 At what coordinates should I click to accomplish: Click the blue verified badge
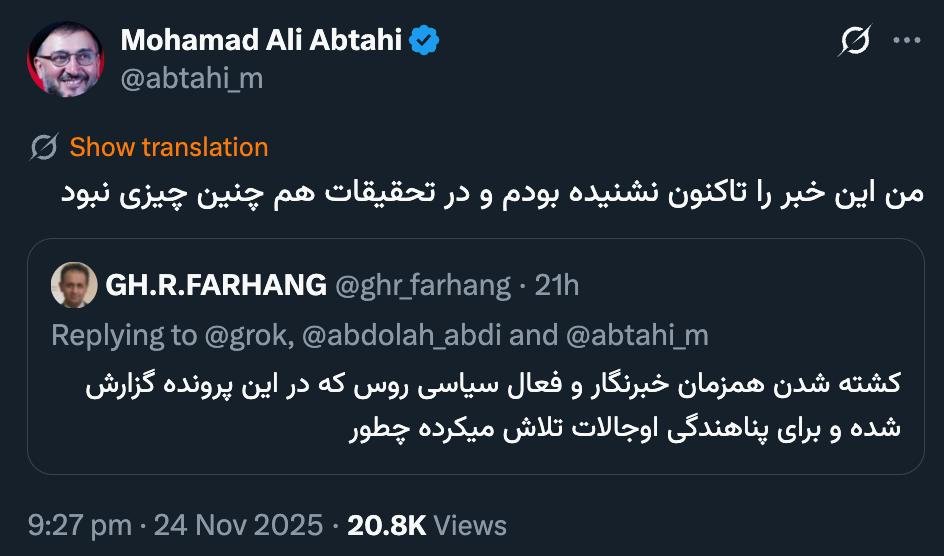pyautogui.click(x=425, y=41)
